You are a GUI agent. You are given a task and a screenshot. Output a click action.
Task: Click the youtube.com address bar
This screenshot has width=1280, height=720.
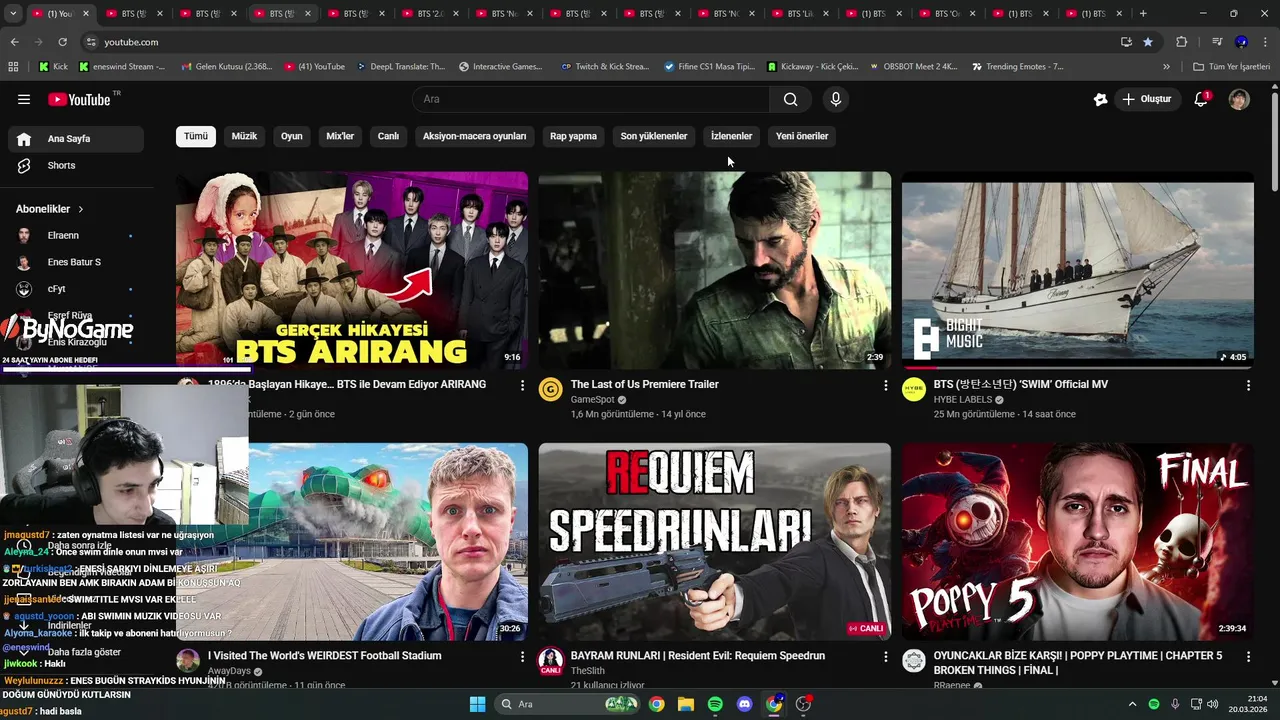click(600, 42)
